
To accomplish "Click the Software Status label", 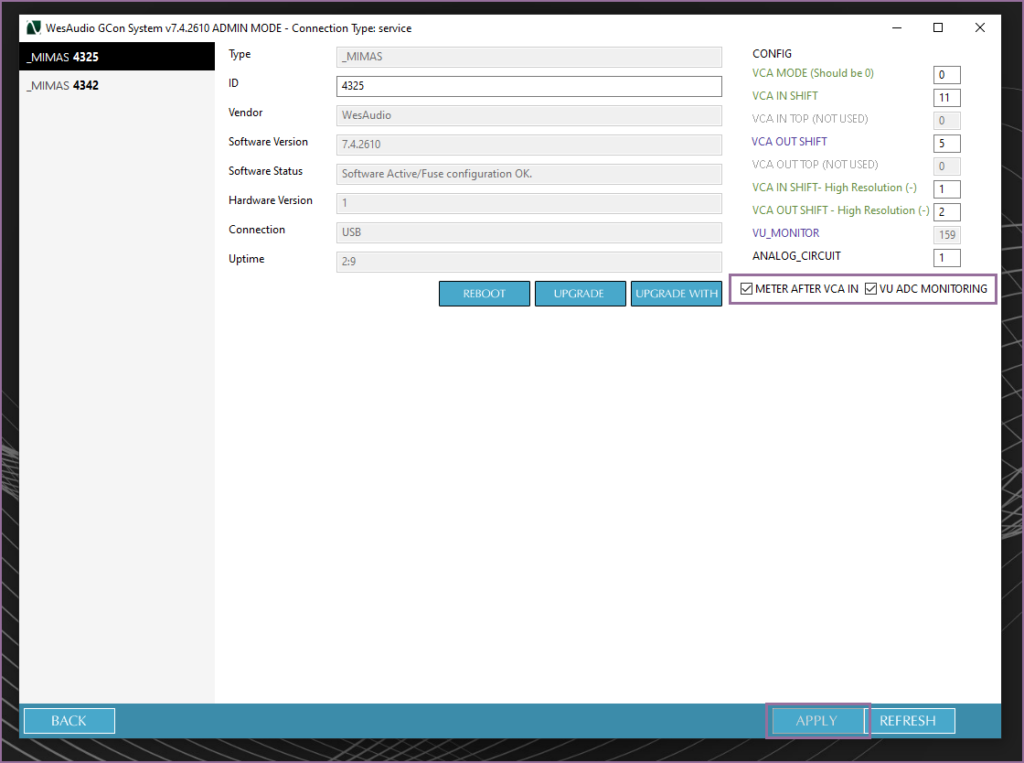I will pos(266,171).
